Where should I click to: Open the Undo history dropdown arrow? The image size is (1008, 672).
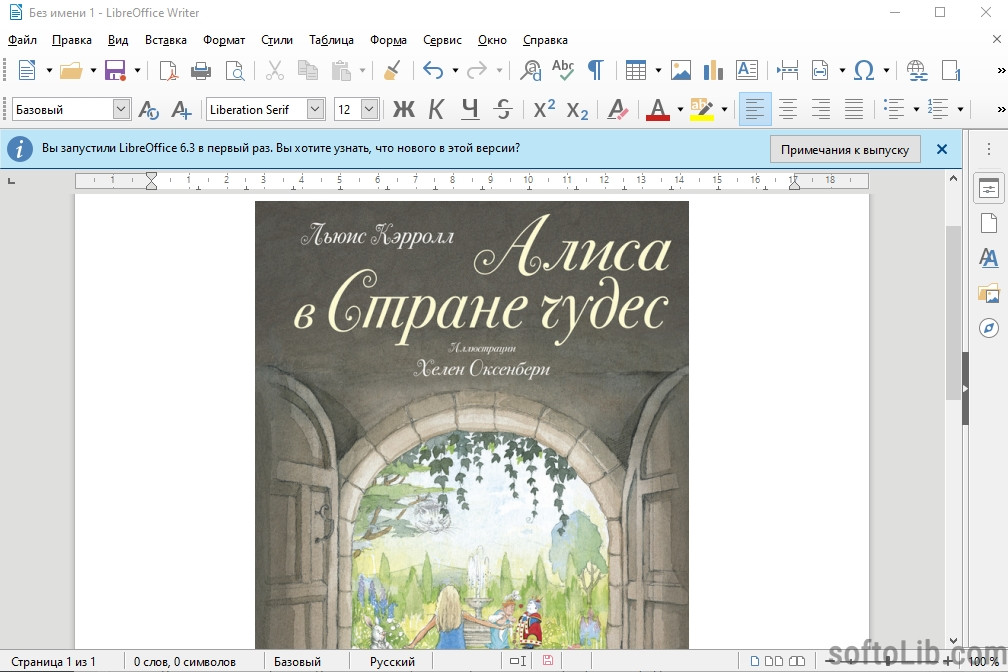click(455, 70)
